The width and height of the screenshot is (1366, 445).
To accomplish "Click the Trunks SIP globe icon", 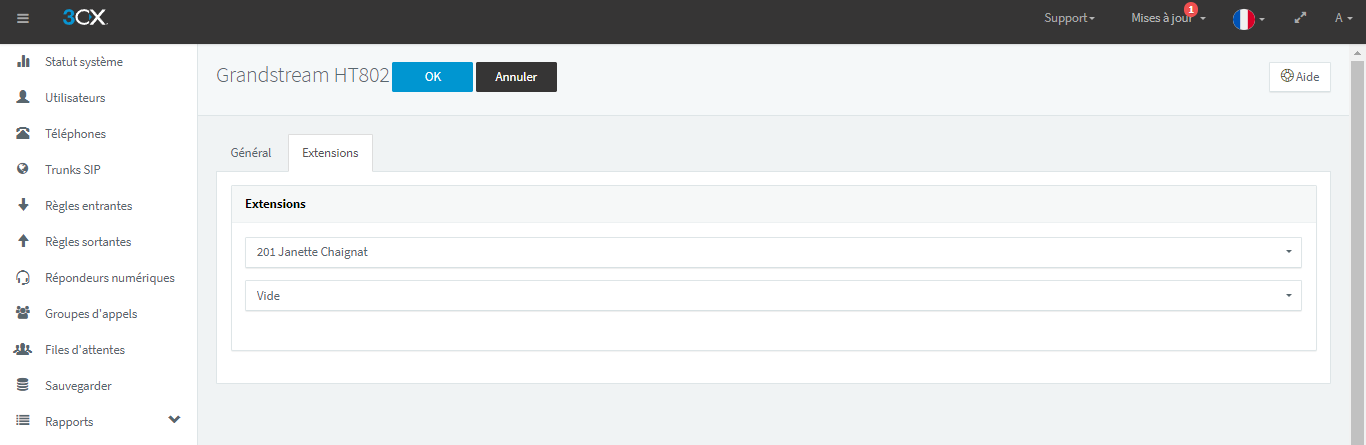I will pos(23,170).
